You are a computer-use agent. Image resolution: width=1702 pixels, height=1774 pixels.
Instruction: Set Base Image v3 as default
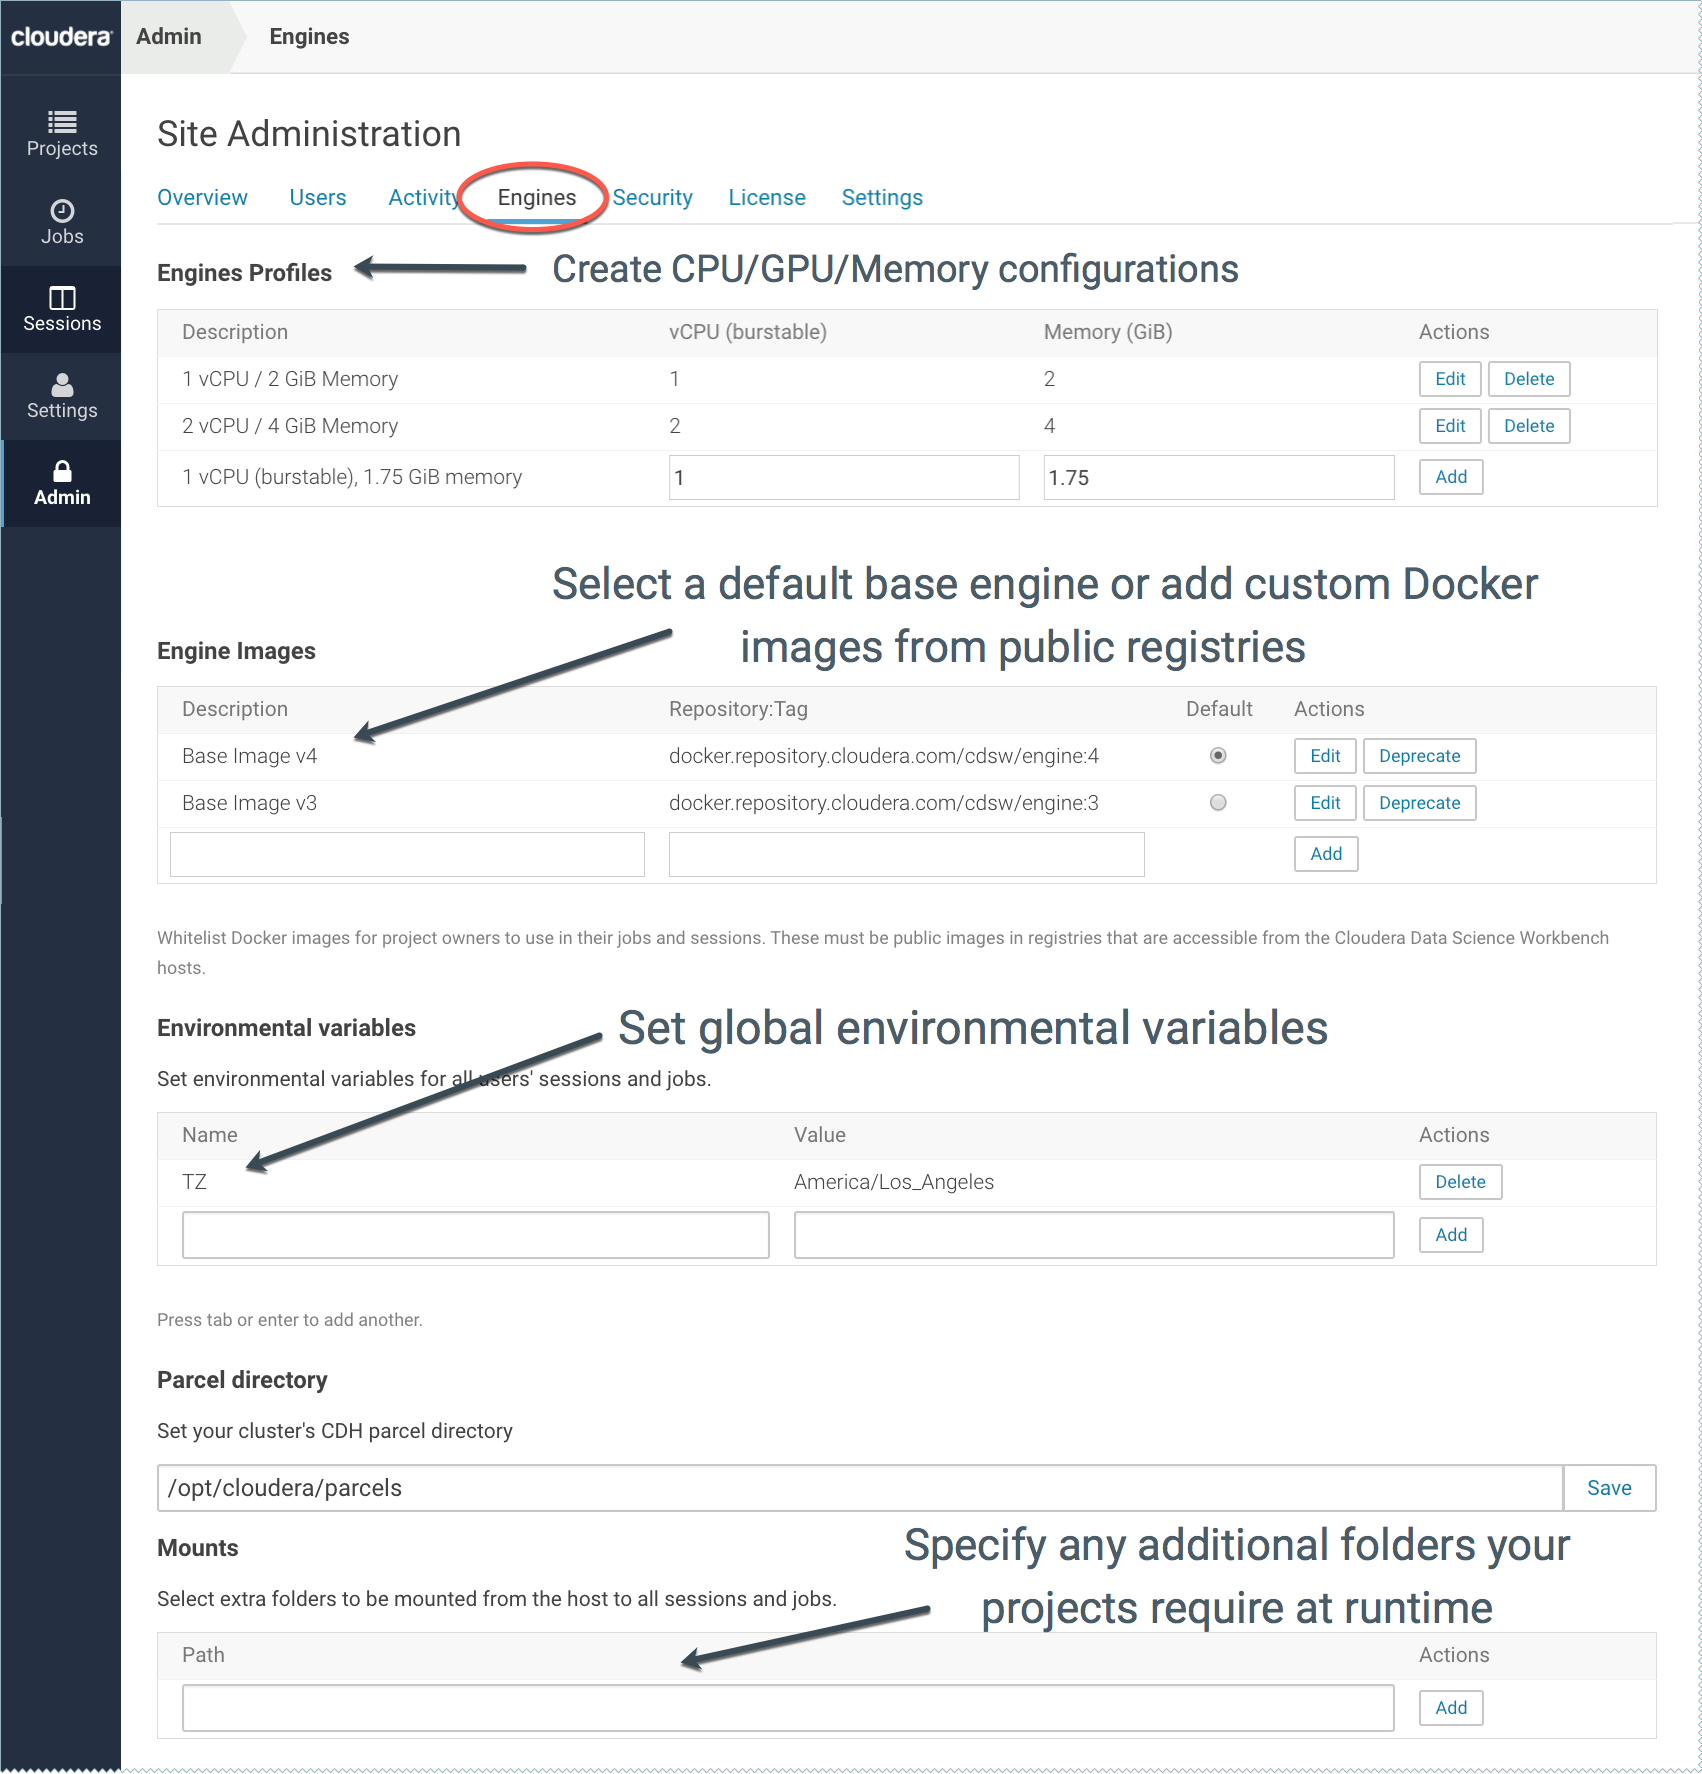pyautogui.click(x=1217, y=803)
